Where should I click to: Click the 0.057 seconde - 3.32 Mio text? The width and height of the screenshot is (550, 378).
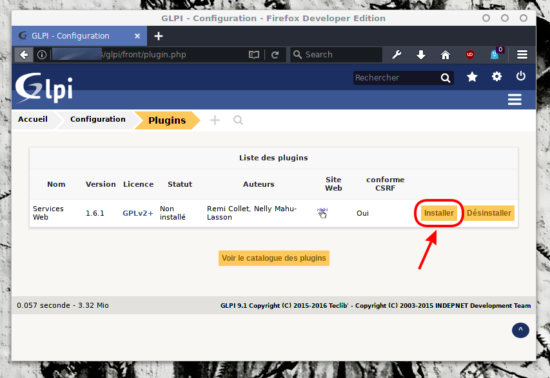(63, 305)
